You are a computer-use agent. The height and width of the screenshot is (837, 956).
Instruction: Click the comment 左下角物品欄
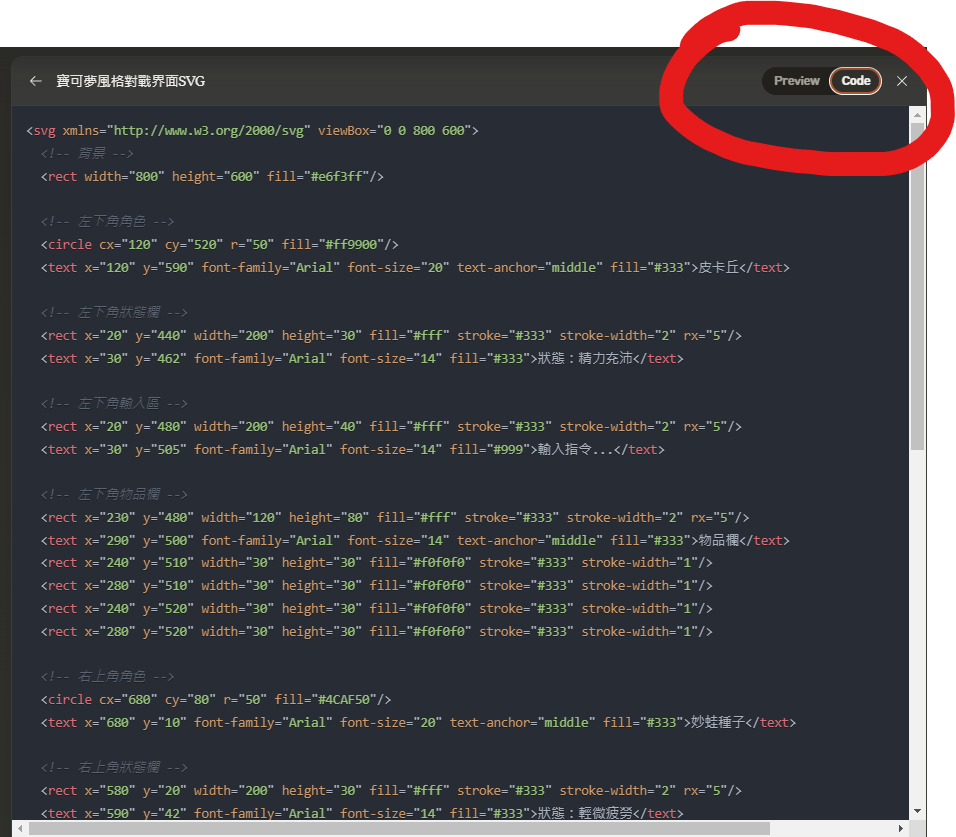point(114,494)
